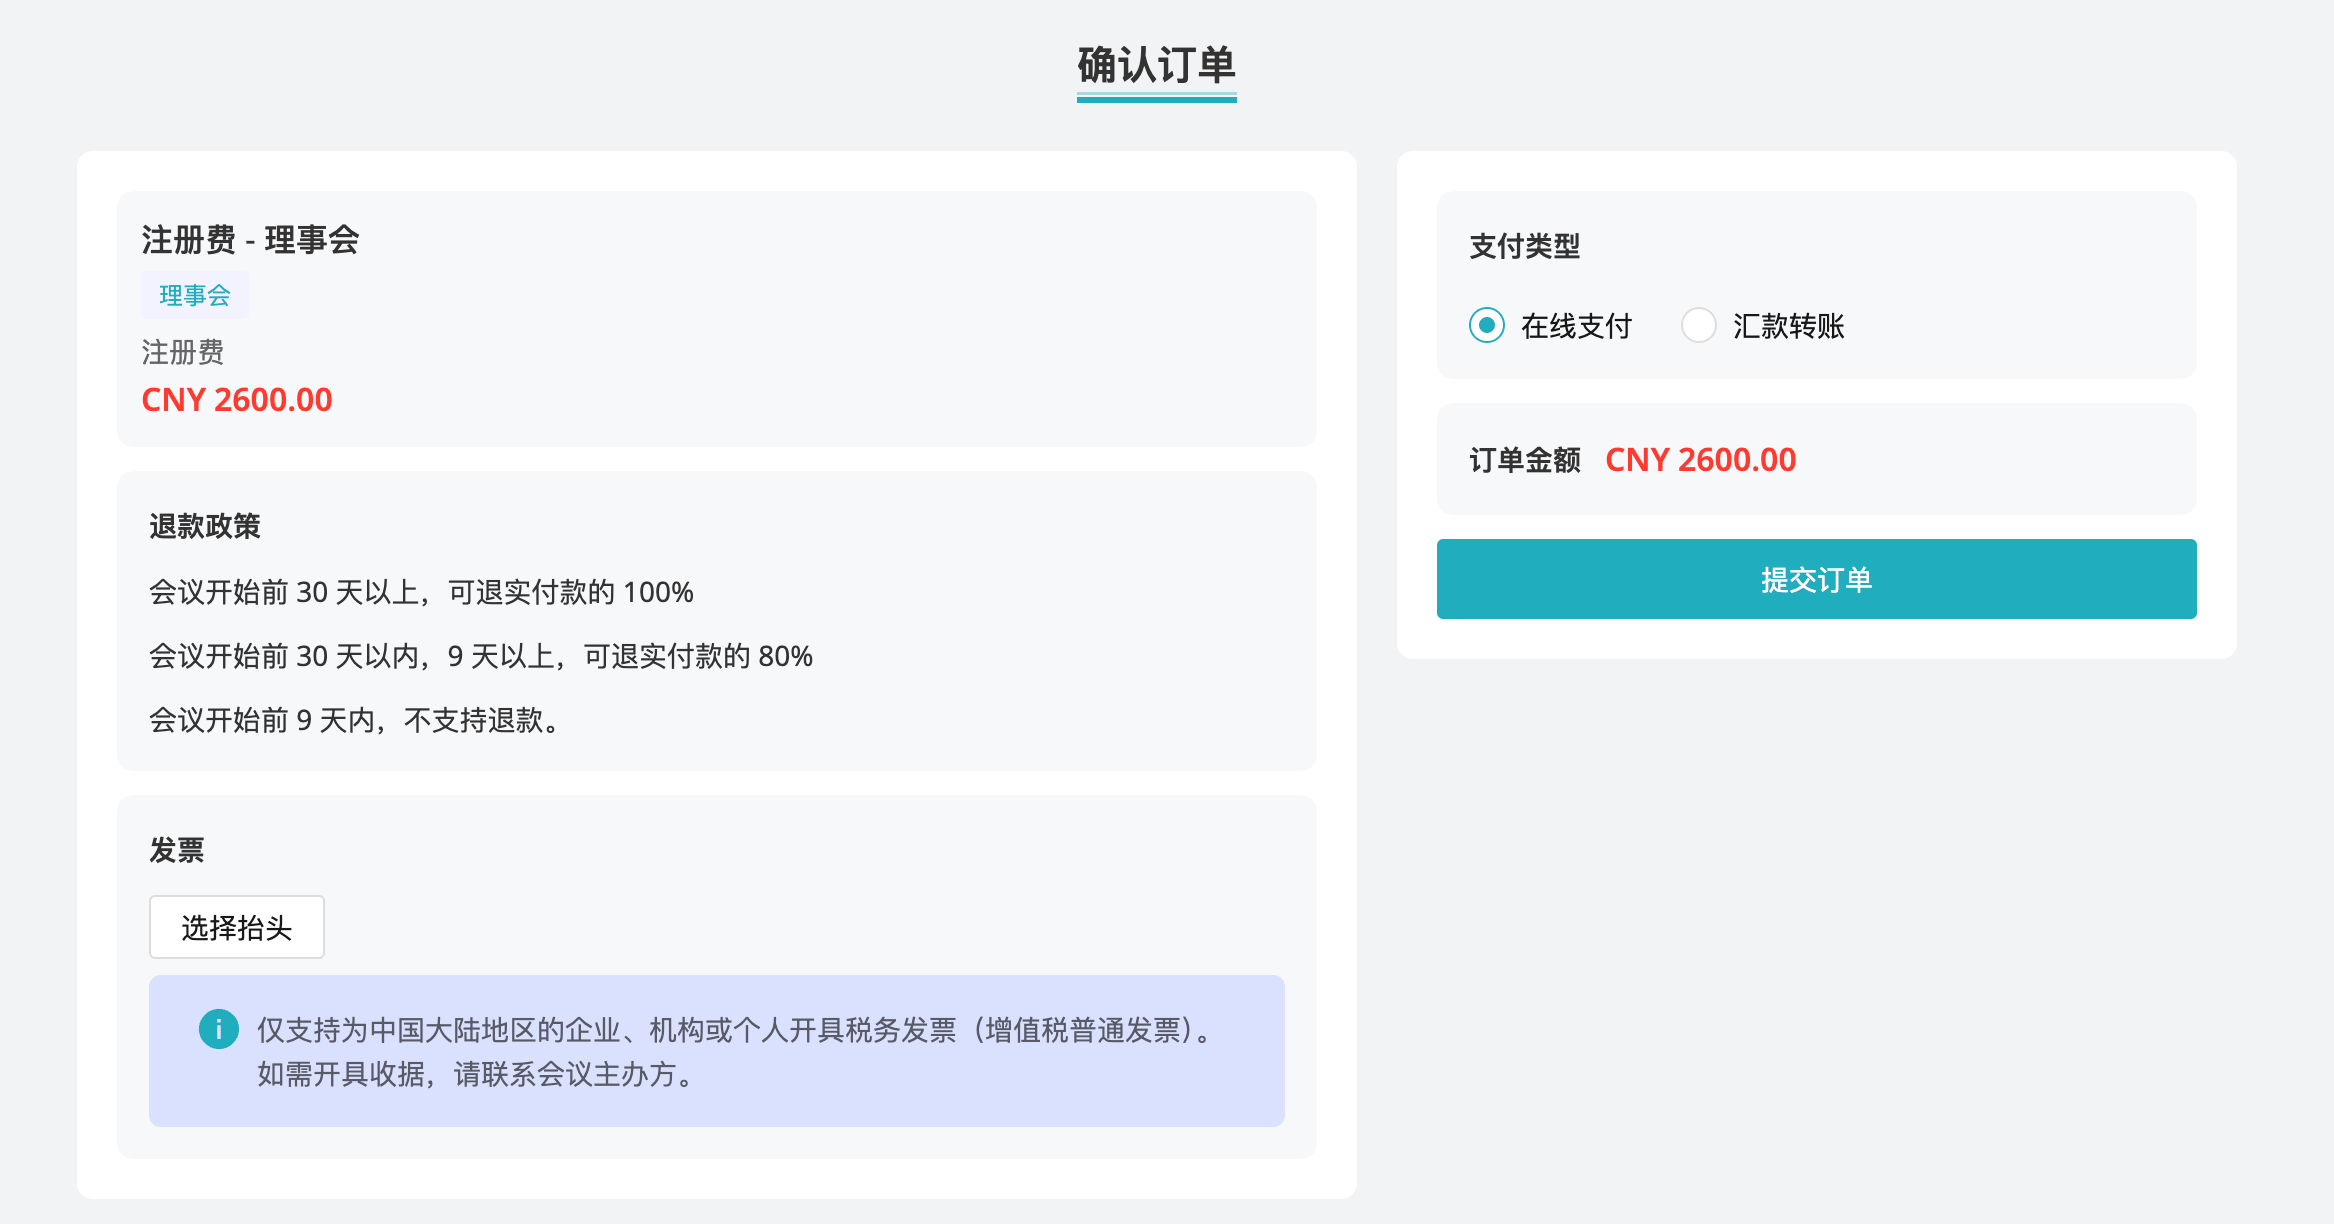
Task: Click the 退款政策 heading
Action: point(205,526)
